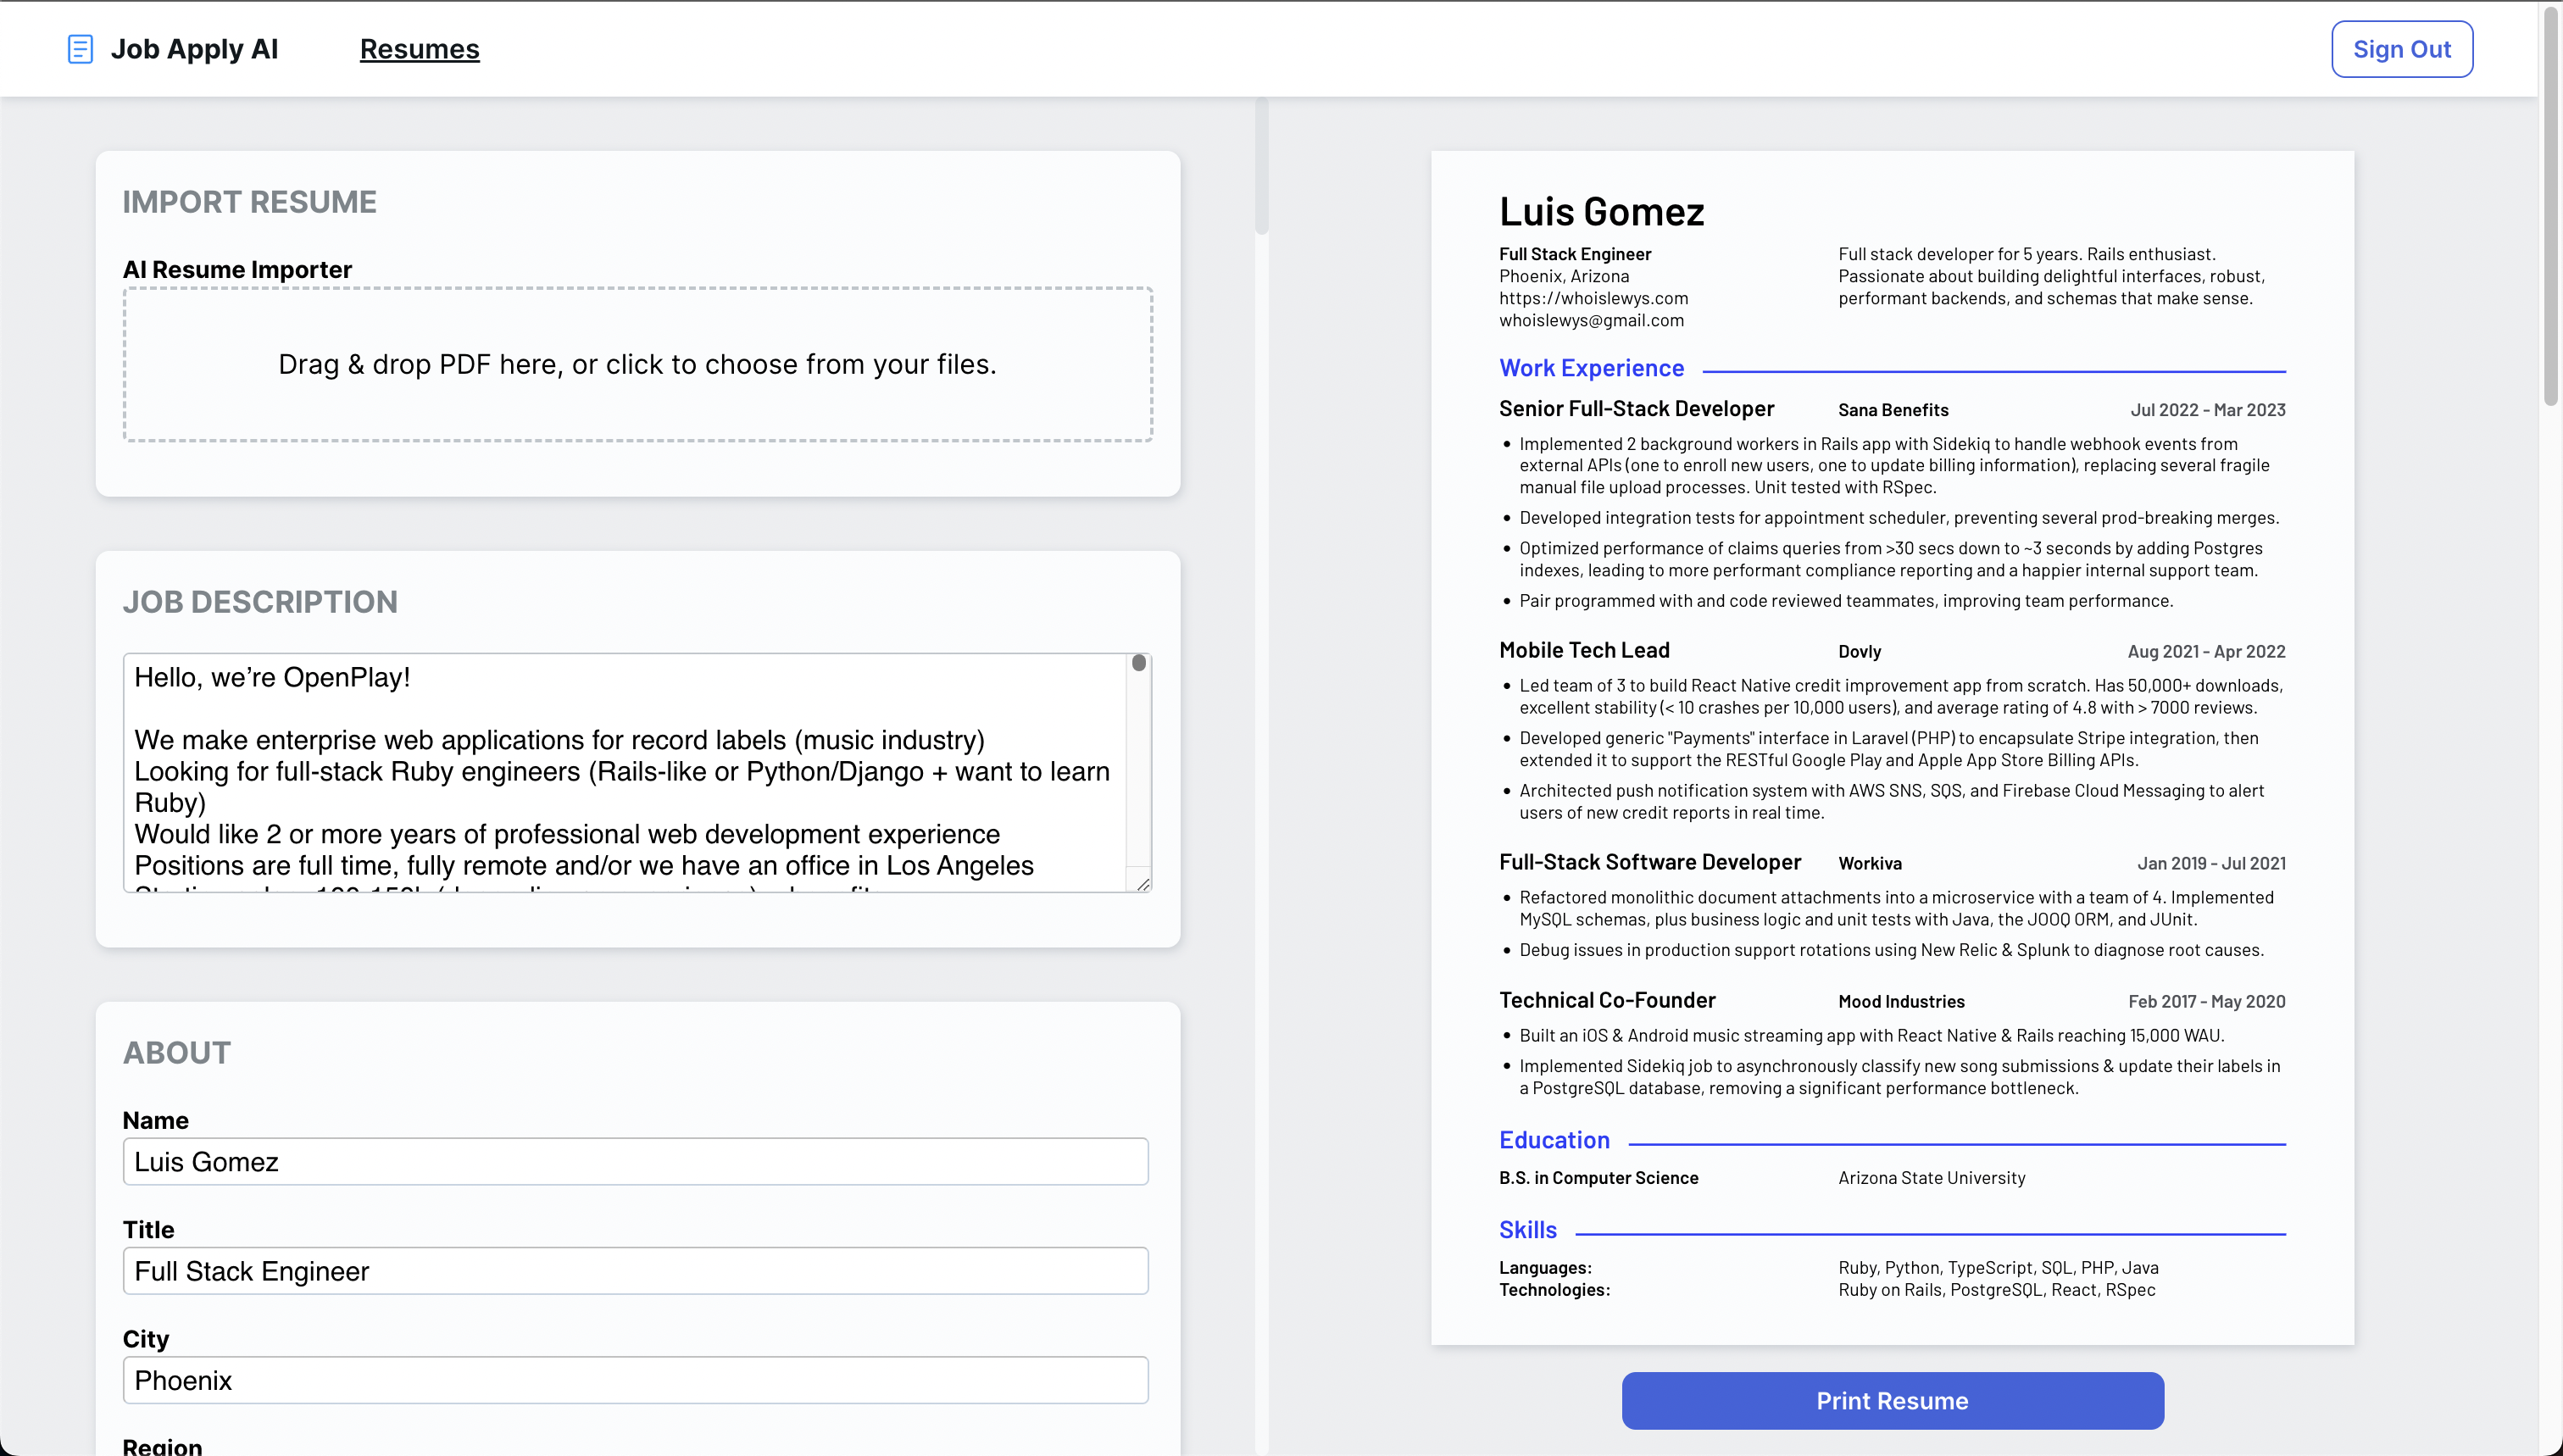
Task: Click the Print Resume button
Action: 1892,1400
